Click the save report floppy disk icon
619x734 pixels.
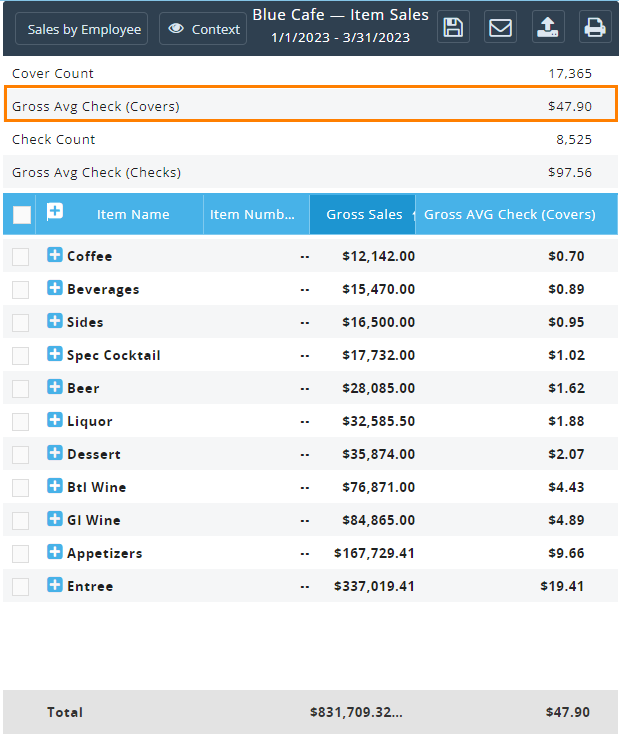(x=453, y=27)
